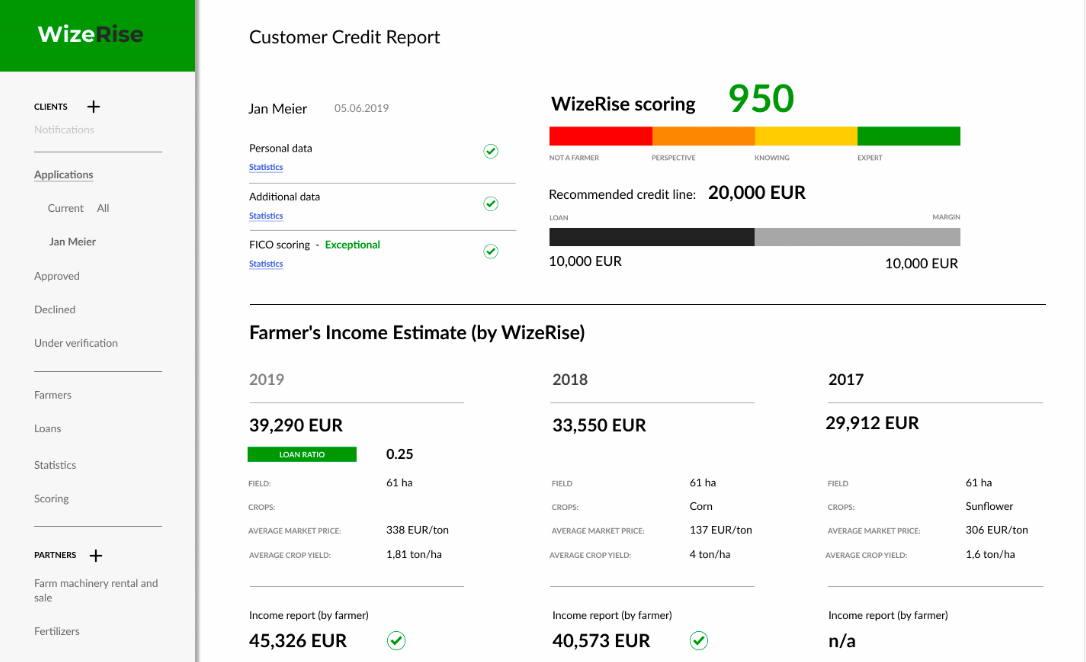Click the green LOAN RATIO badge
This screenshot has width=1086, height=662.
tap(302, 454)
